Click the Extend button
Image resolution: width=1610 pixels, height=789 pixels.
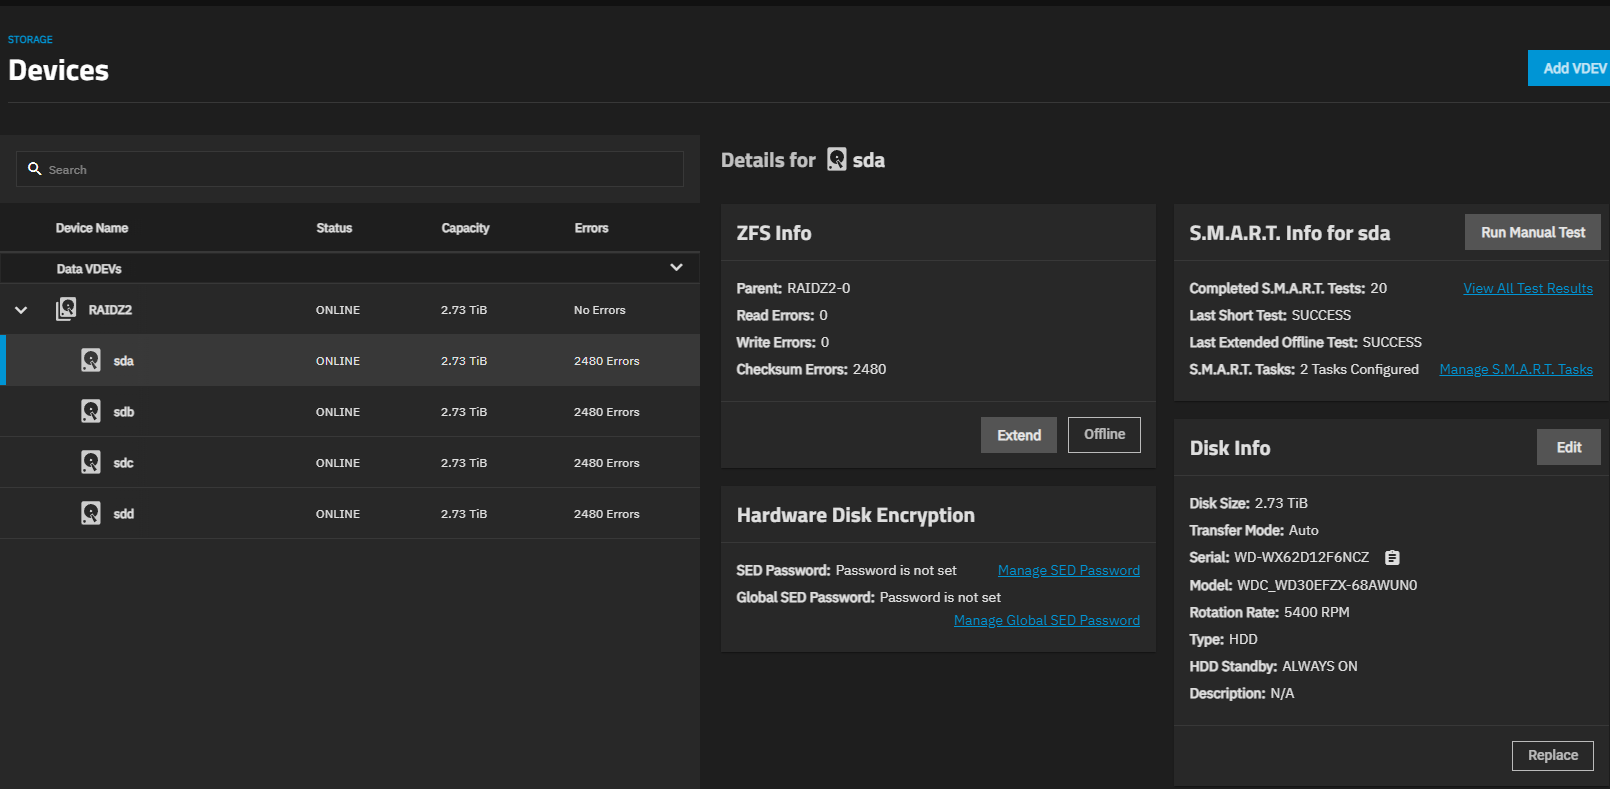coord(1019,435)
